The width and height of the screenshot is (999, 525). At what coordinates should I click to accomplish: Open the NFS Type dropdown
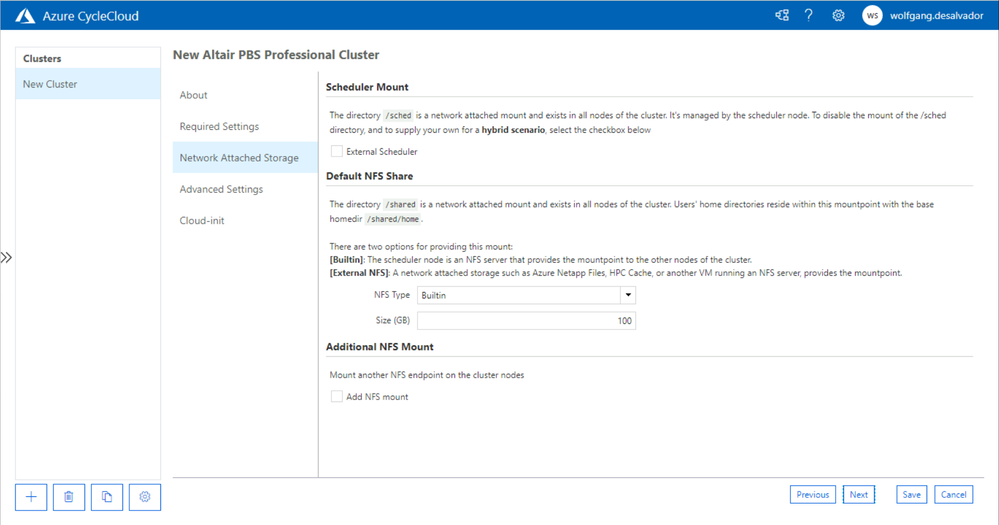(526, 295)
